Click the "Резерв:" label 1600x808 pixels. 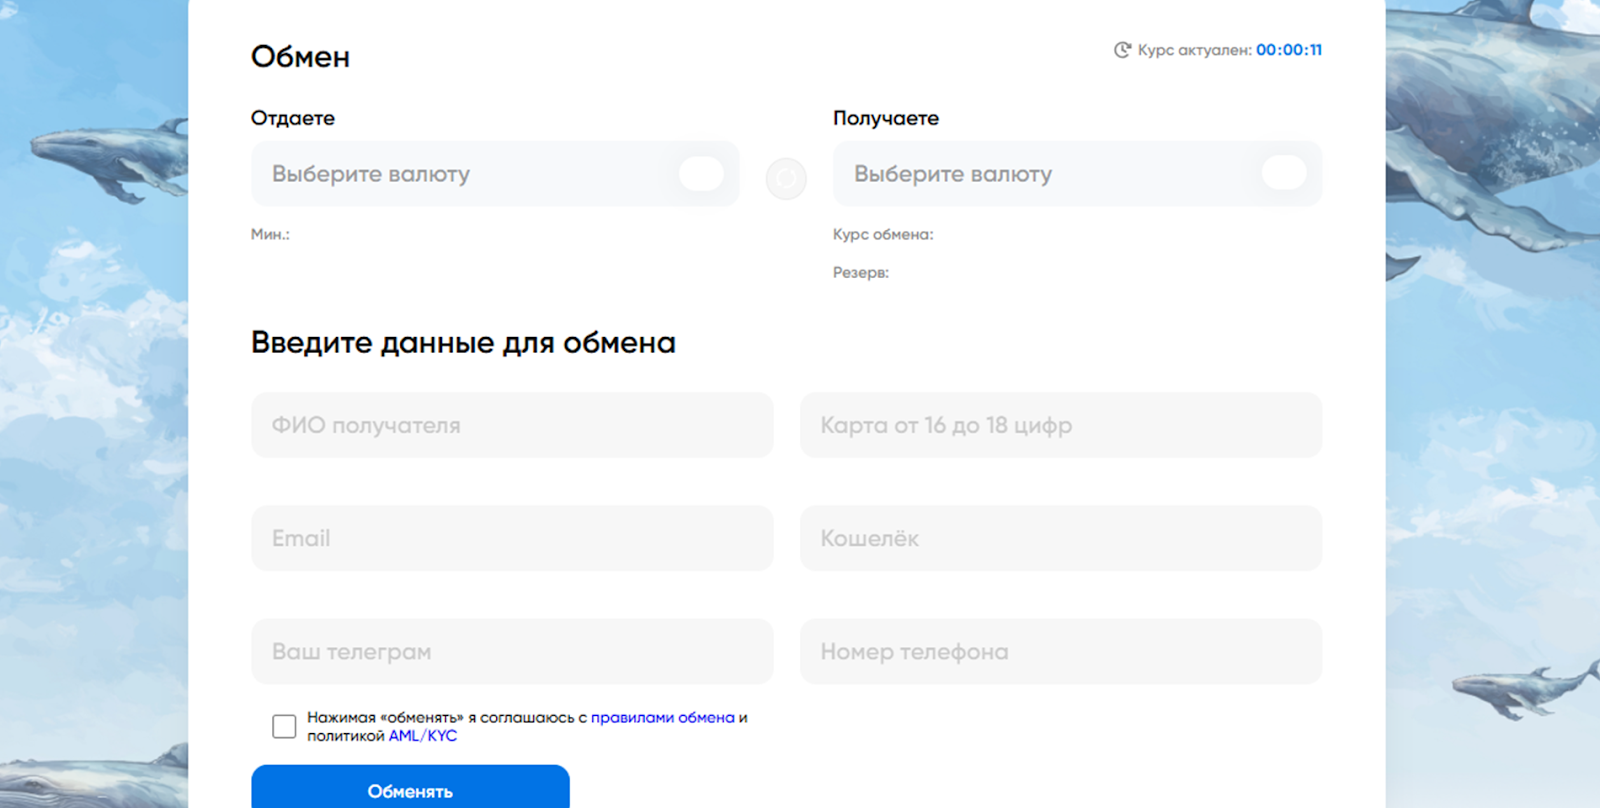point(861,272)
